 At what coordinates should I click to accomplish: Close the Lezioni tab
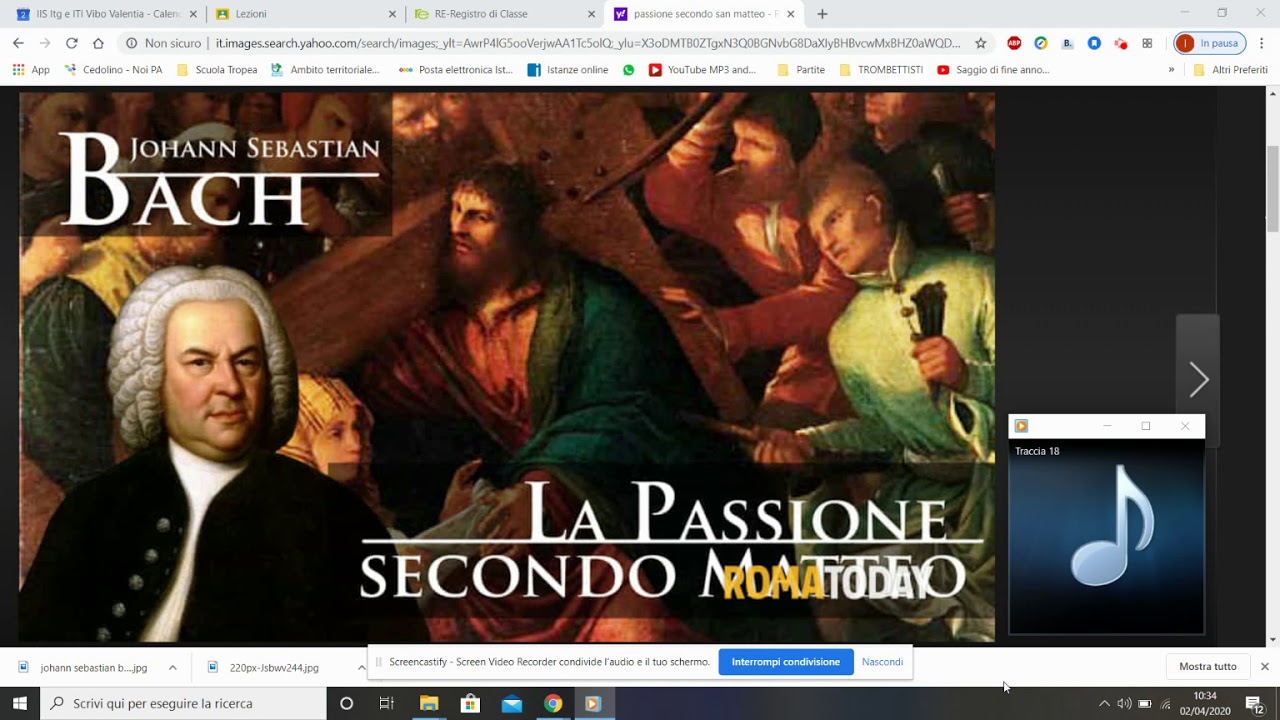(392, 14)
